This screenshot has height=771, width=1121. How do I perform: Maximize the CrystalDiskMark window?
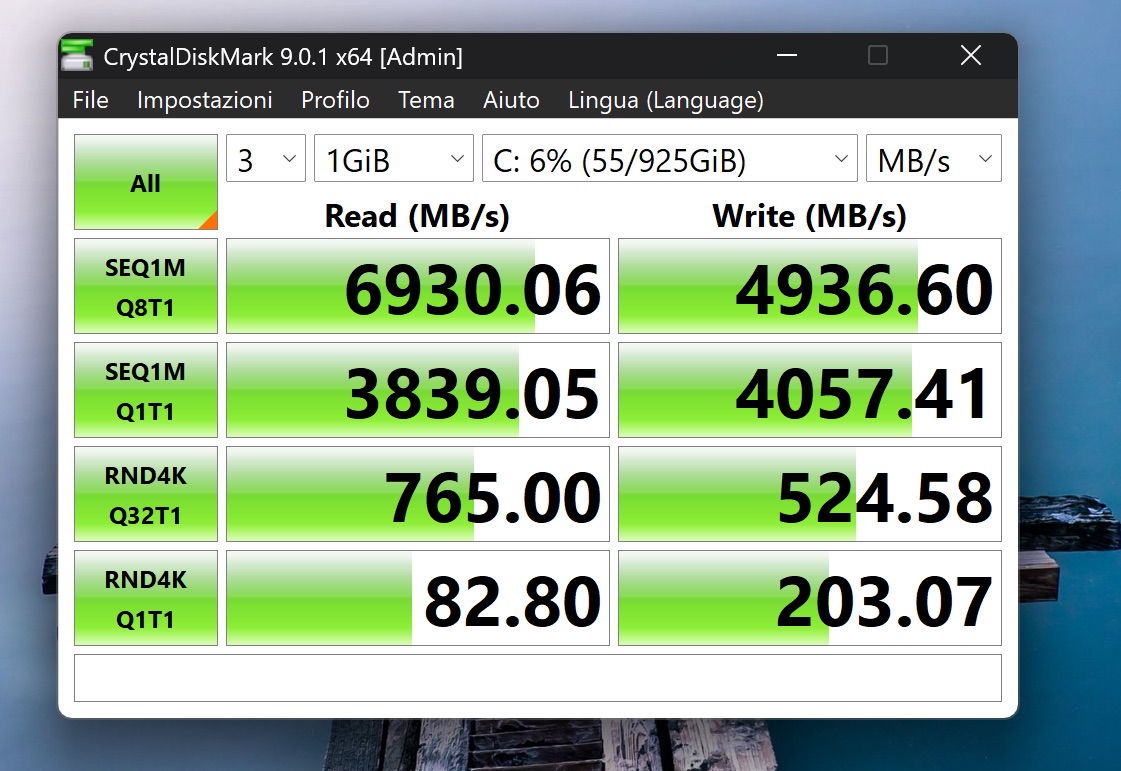[x=878, y=55]
